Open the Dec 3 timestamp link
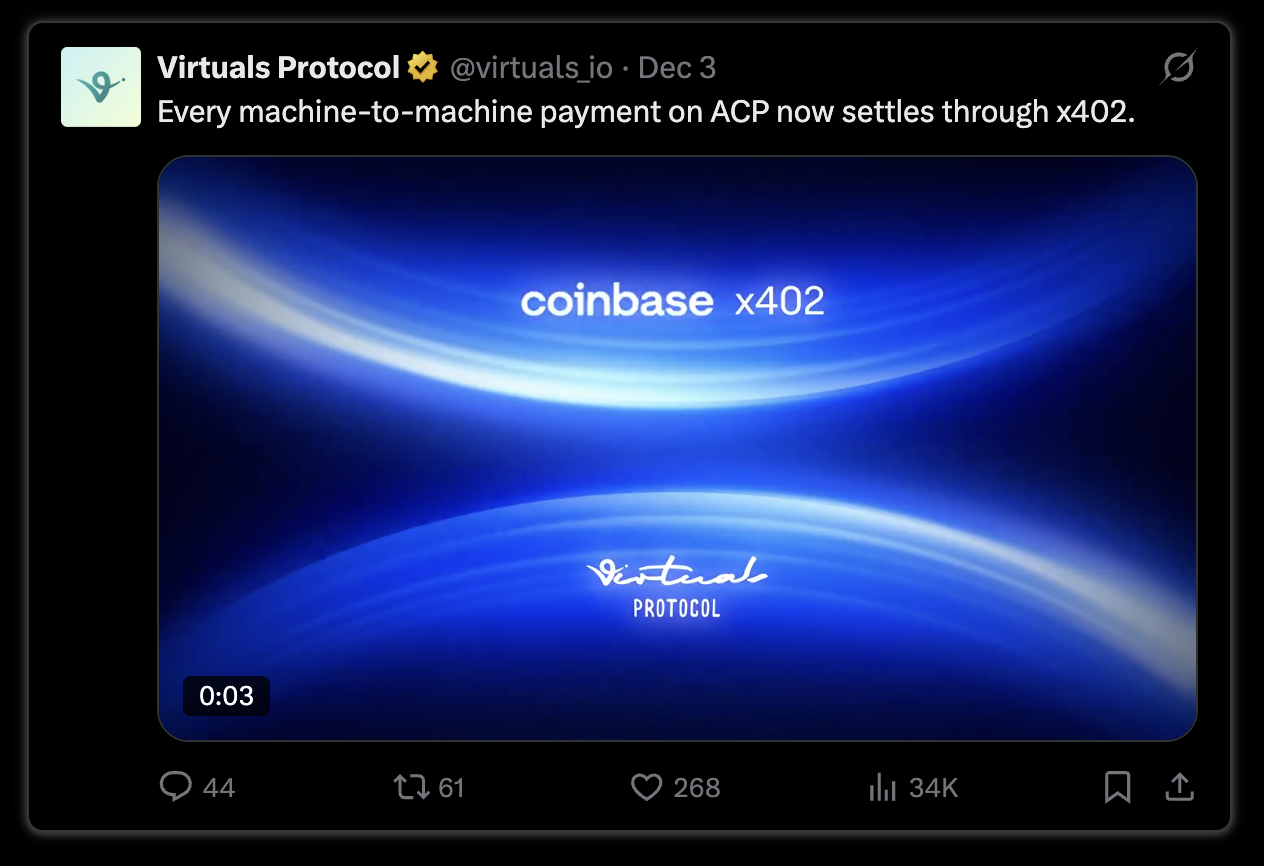The image size is (1264, 866). point(677,68)
